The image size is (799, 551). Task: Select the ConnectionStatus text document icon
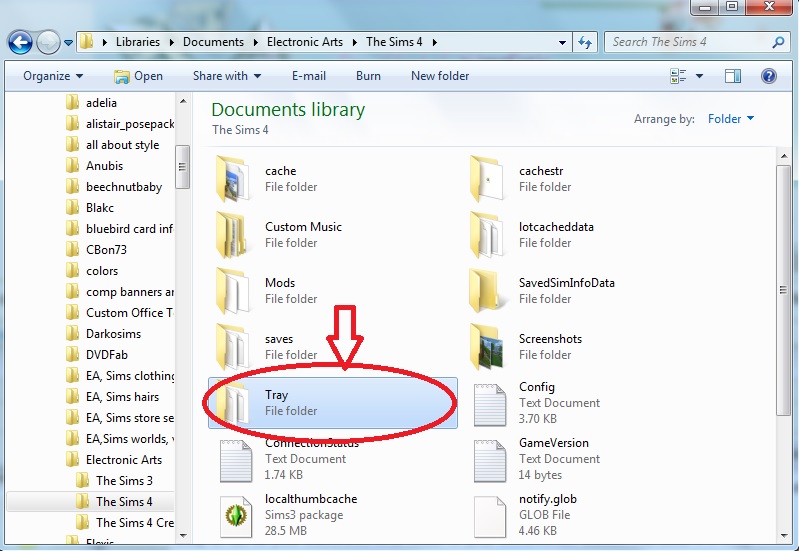tap(235, 461)
